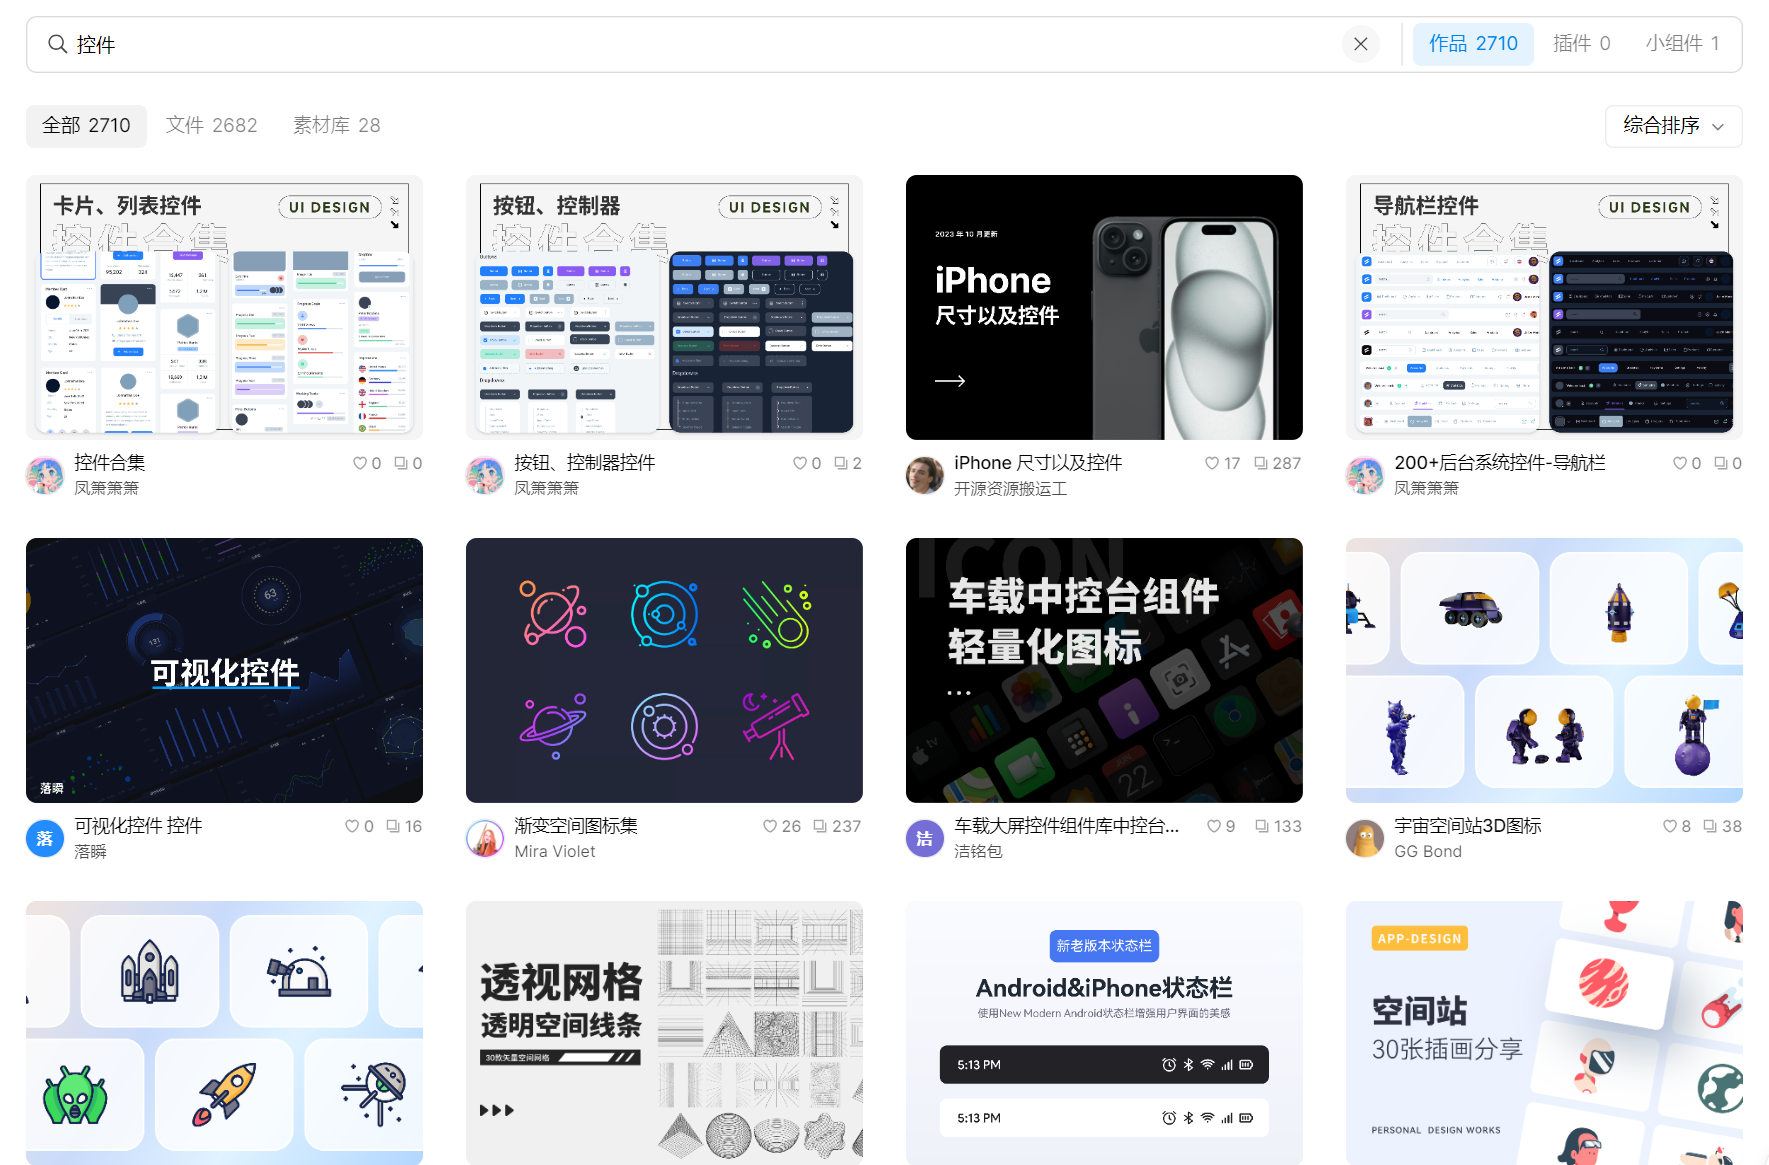1769x1165 pixels.
Task: Switch to the 插件 0 tab
Action: pos(1581,44)
